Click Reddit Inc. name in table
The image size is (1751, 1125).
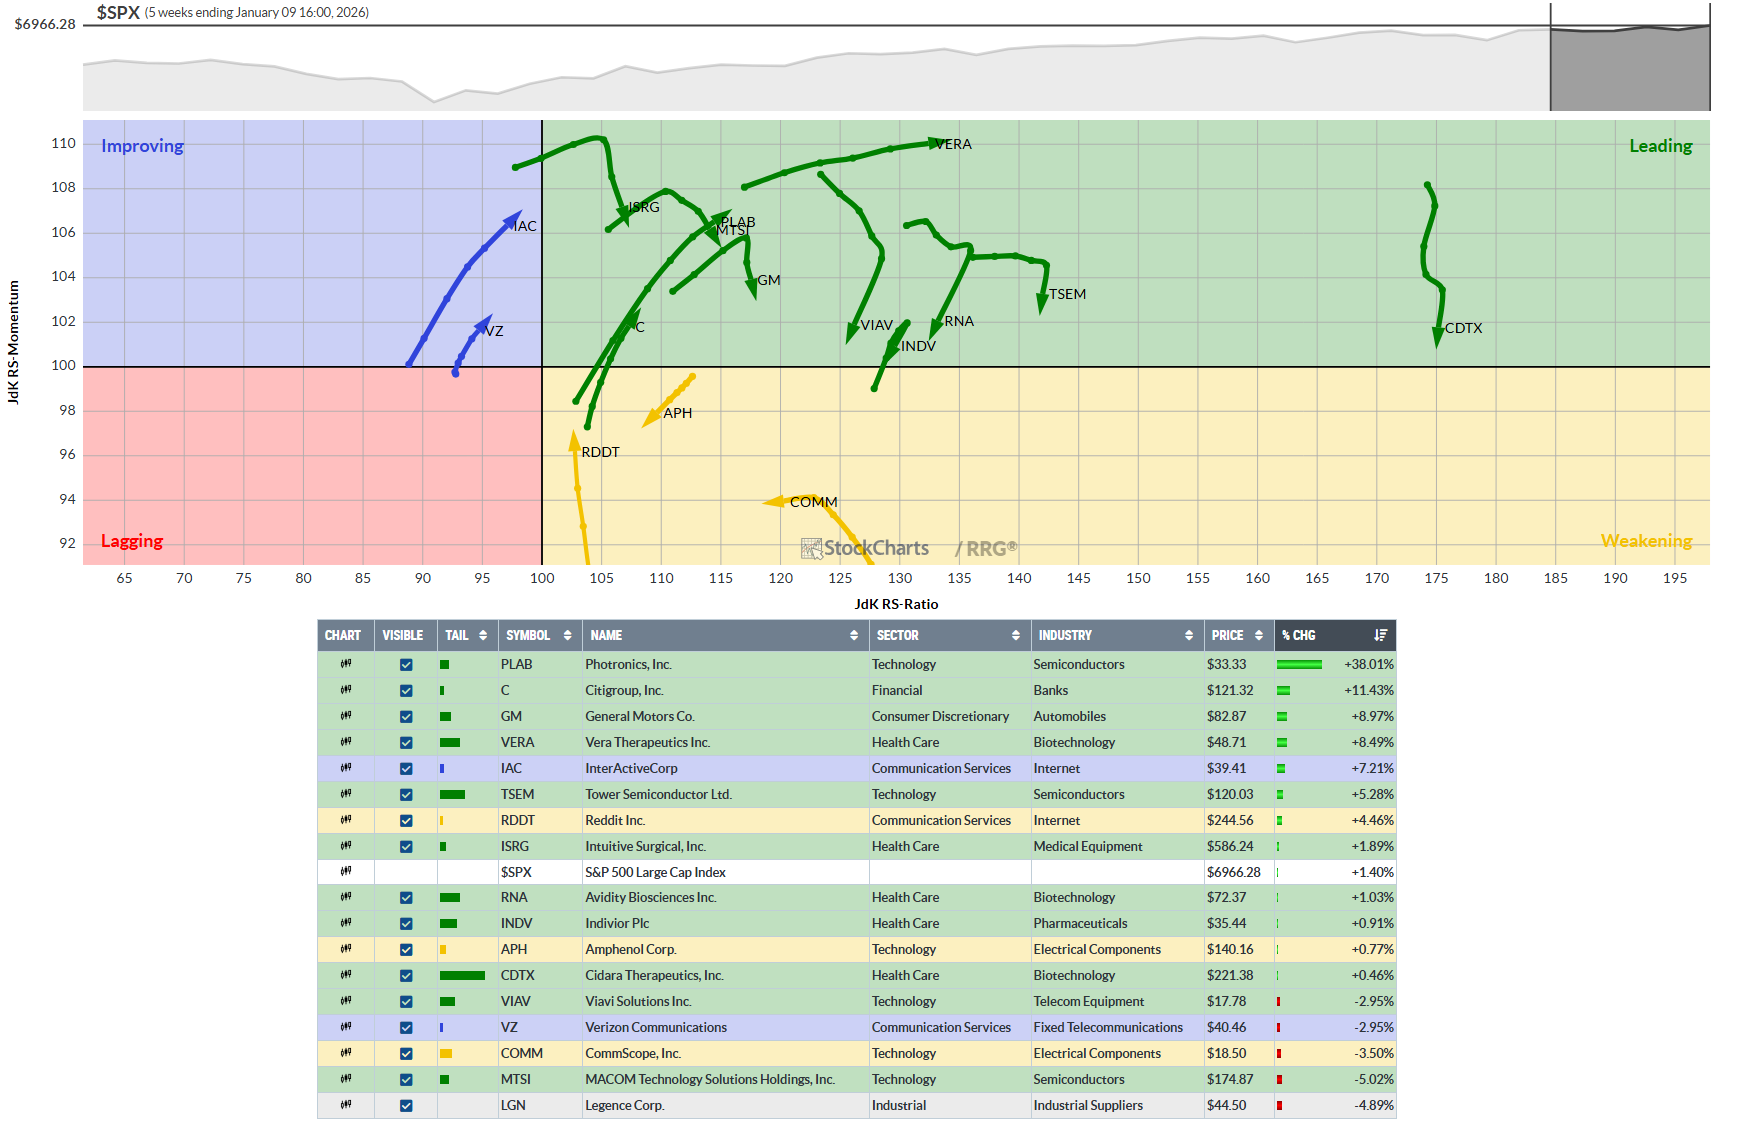[615, 820]
